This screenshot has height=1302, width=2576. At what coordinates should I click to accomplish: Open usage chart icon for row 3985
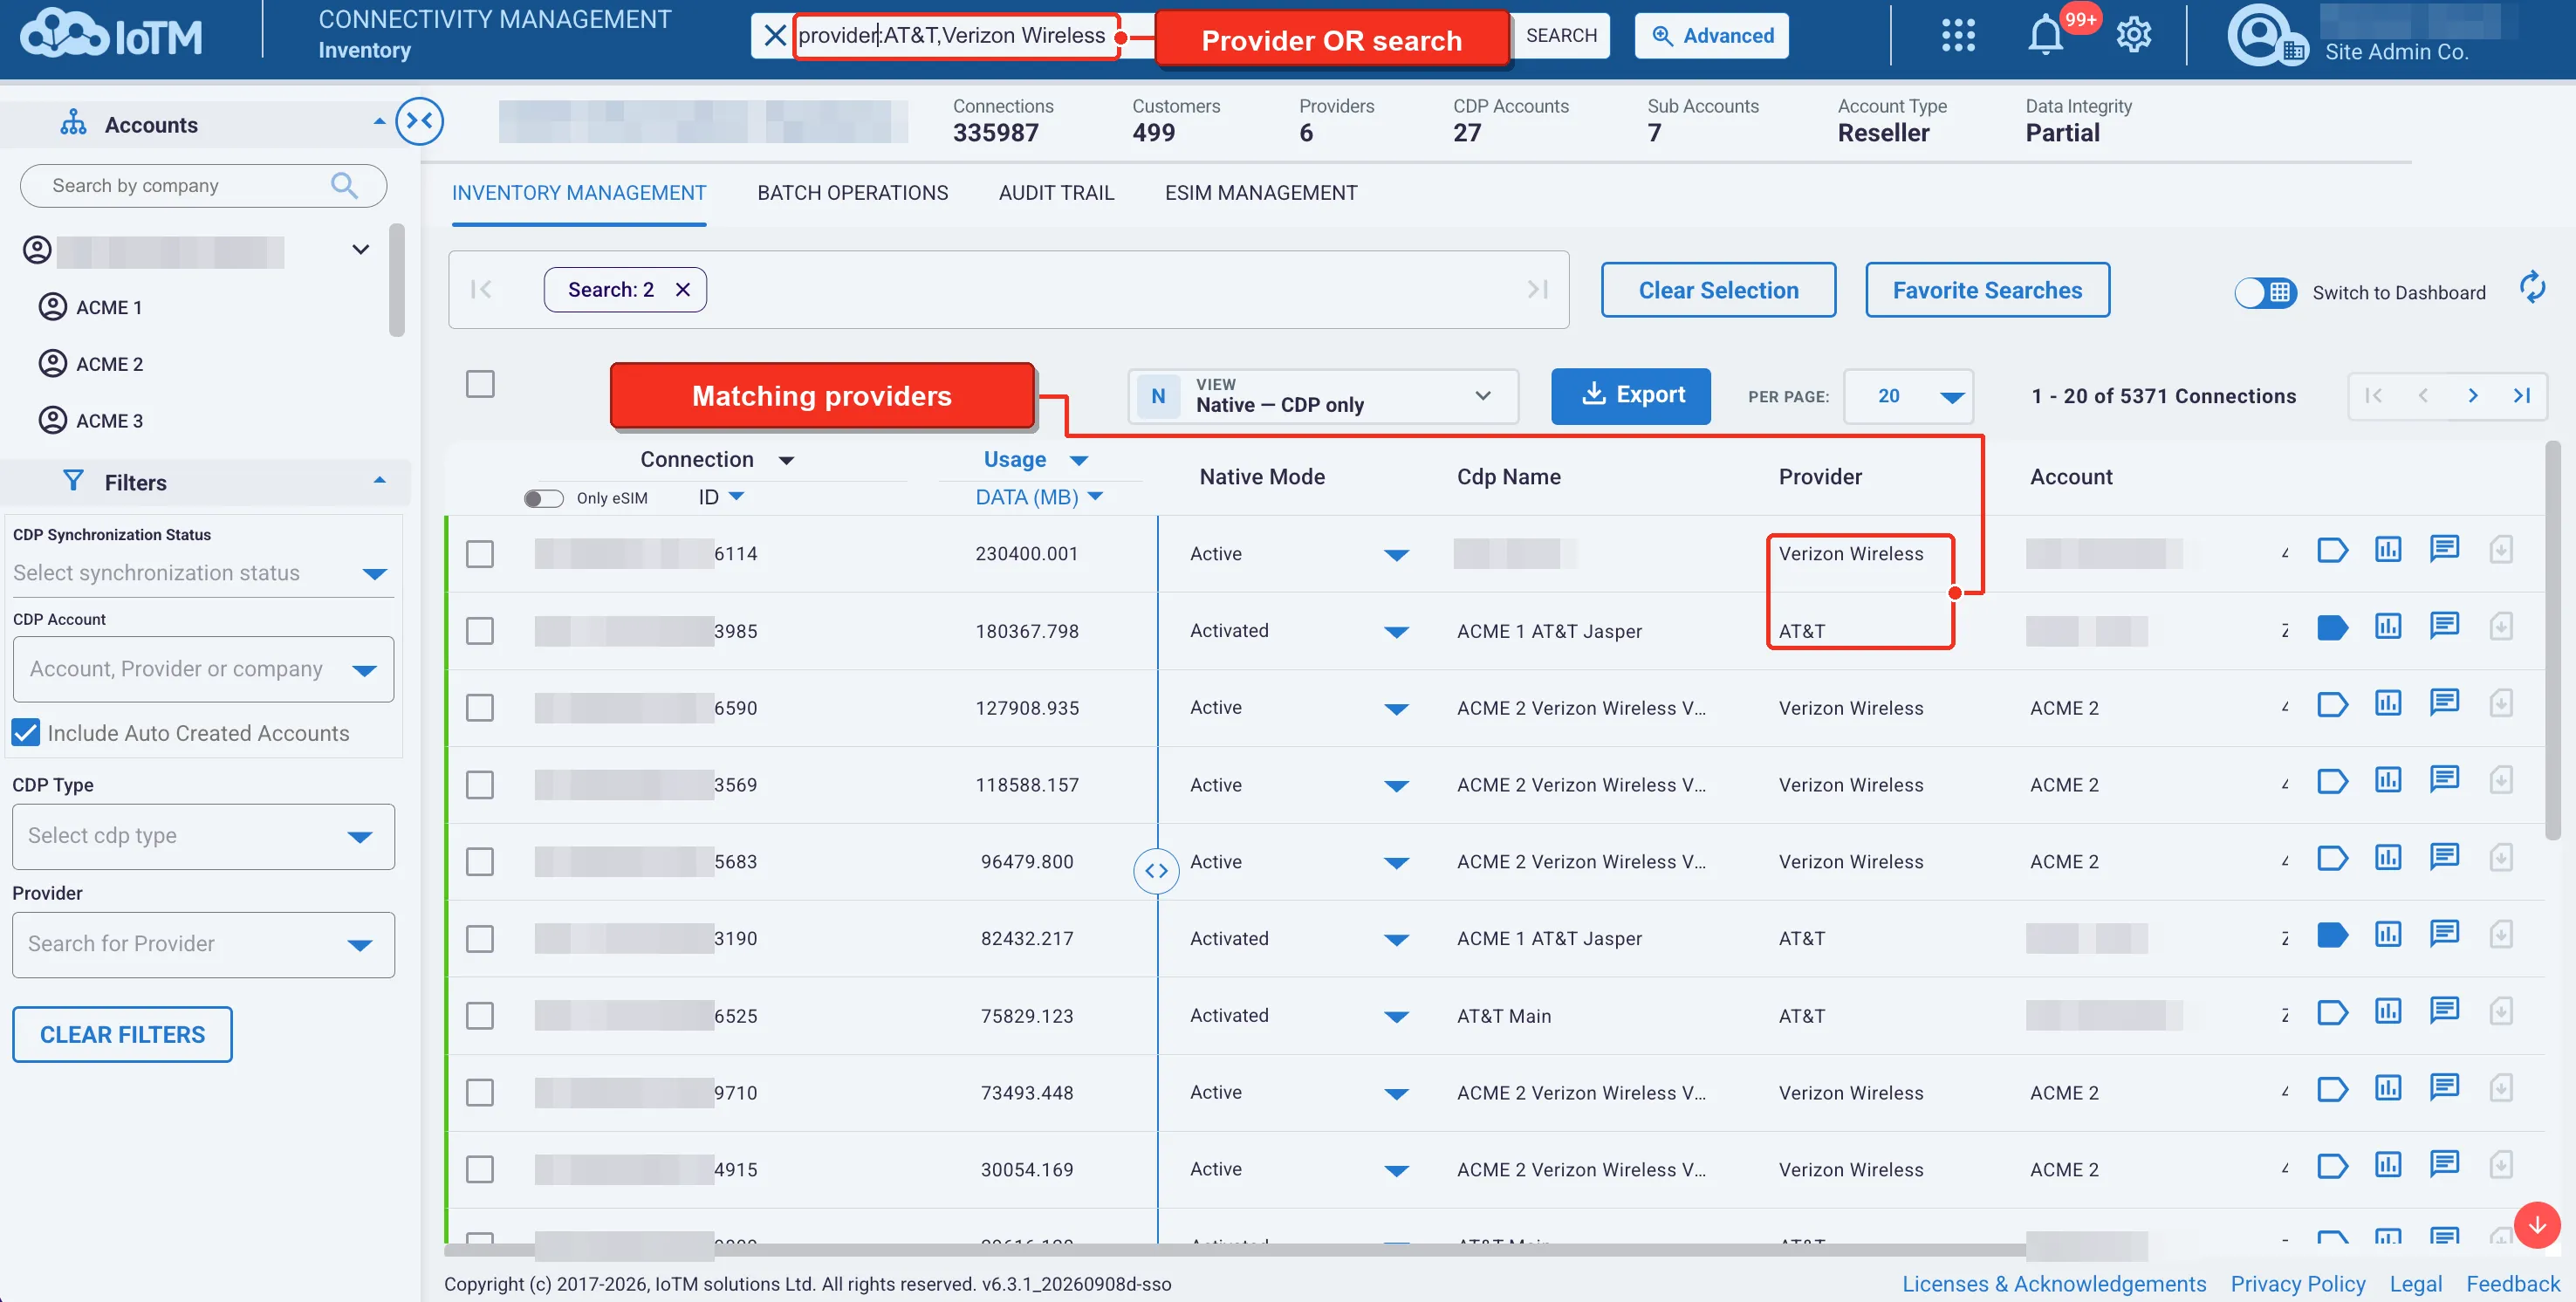point(2388,628)
